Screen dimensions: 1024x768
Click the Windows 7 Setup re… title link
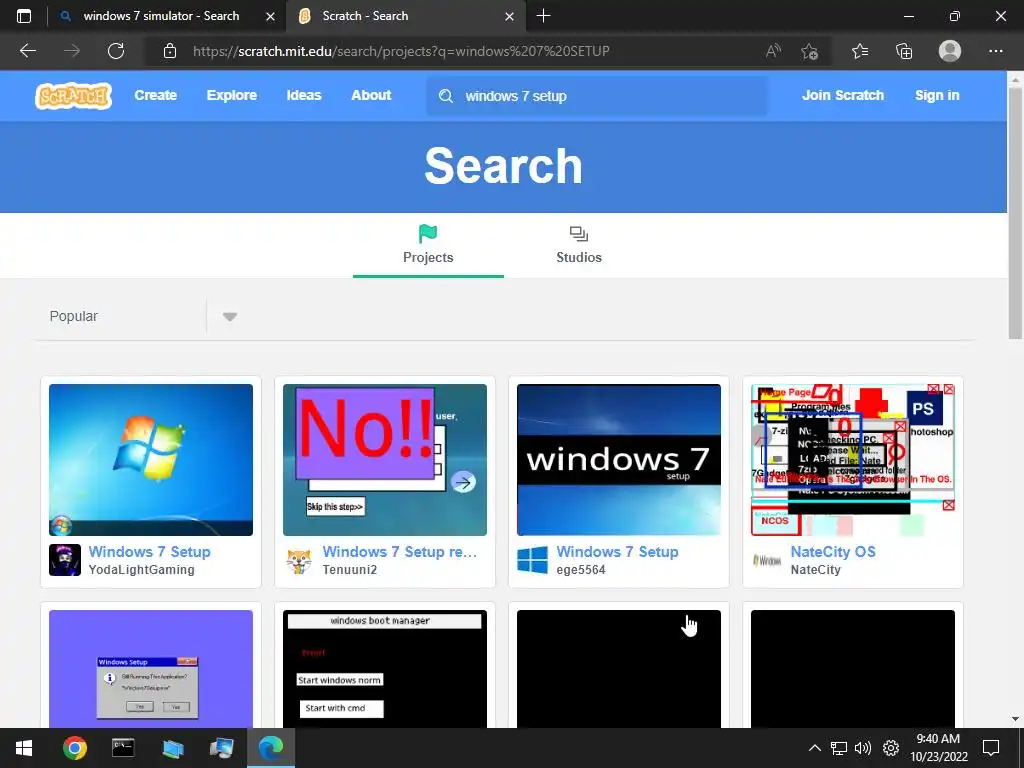(x=400, y=552)
